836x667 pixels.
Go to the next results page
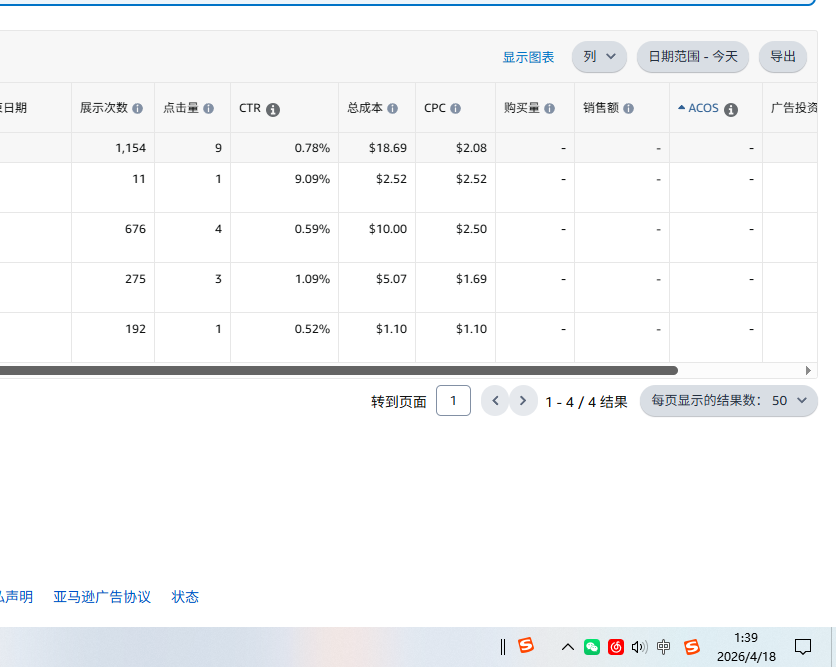tap(523, 401)
